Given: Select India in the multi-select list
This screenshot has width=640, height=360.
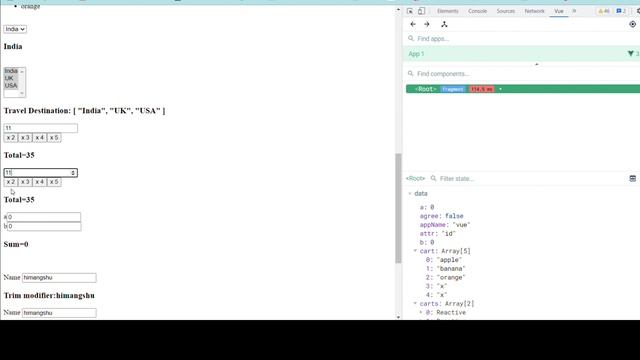Looking at the screenshot, I should point(11,71).
